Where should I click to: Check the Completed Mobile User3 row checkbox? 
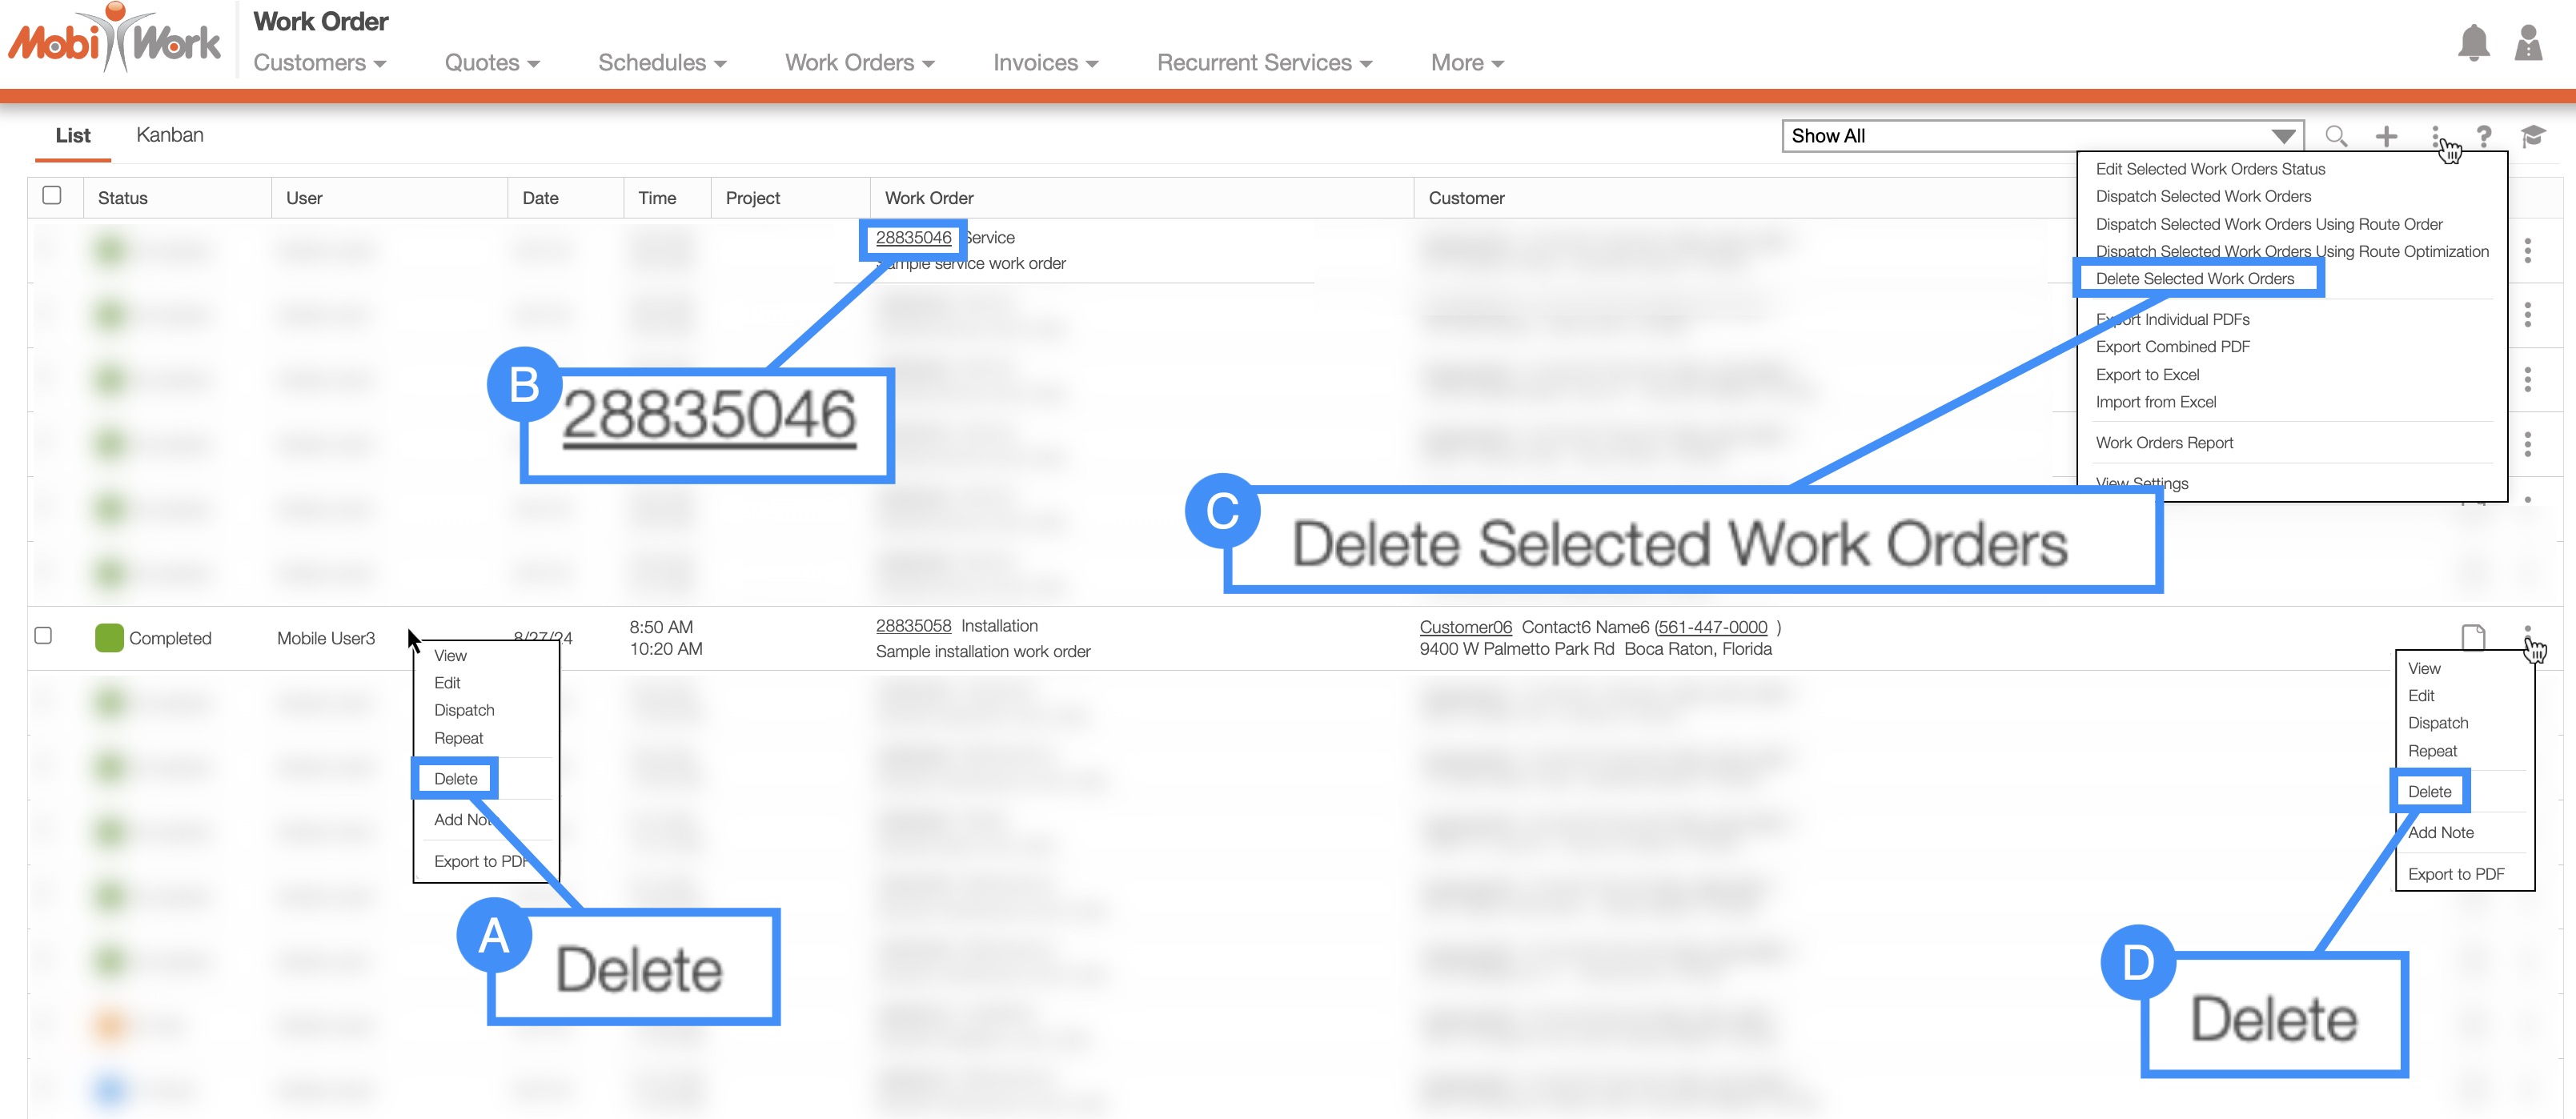click(x=43, y=636)
